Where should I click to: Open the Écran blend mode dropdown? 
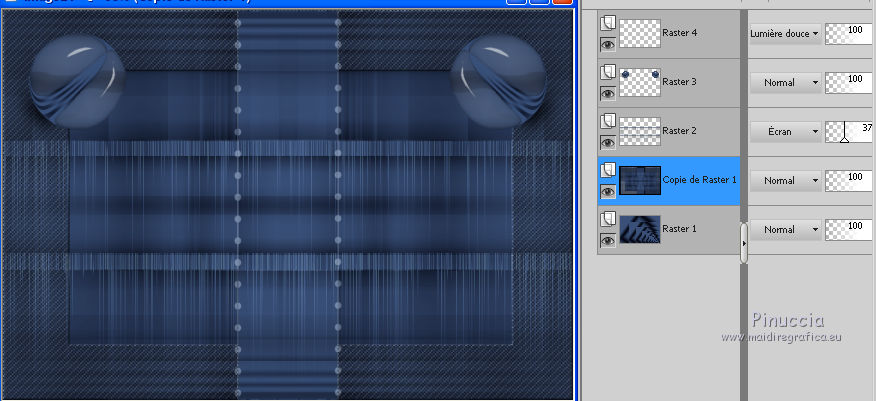click(785, 132)
